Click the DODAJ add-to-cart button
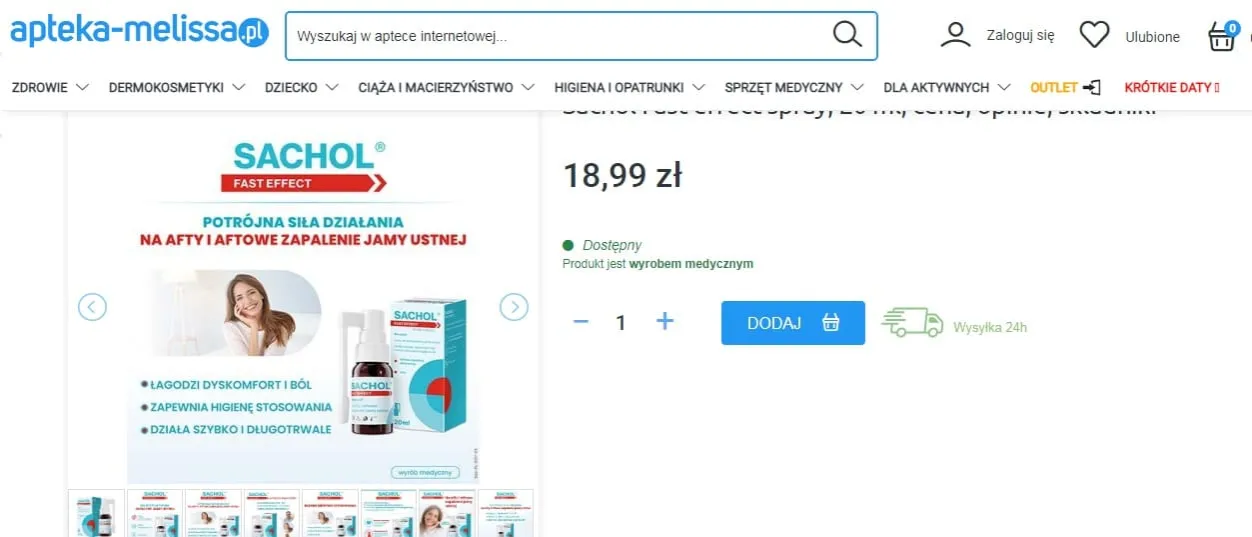1252x537 pixels. point(793,323)
